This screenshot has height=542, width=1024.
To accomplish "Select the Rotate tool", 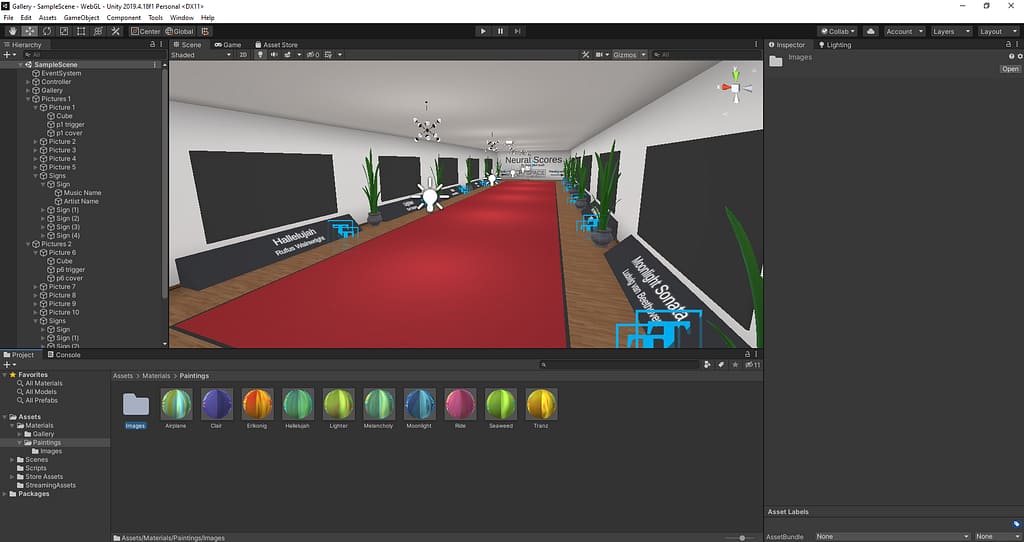I will pos(46,31).
